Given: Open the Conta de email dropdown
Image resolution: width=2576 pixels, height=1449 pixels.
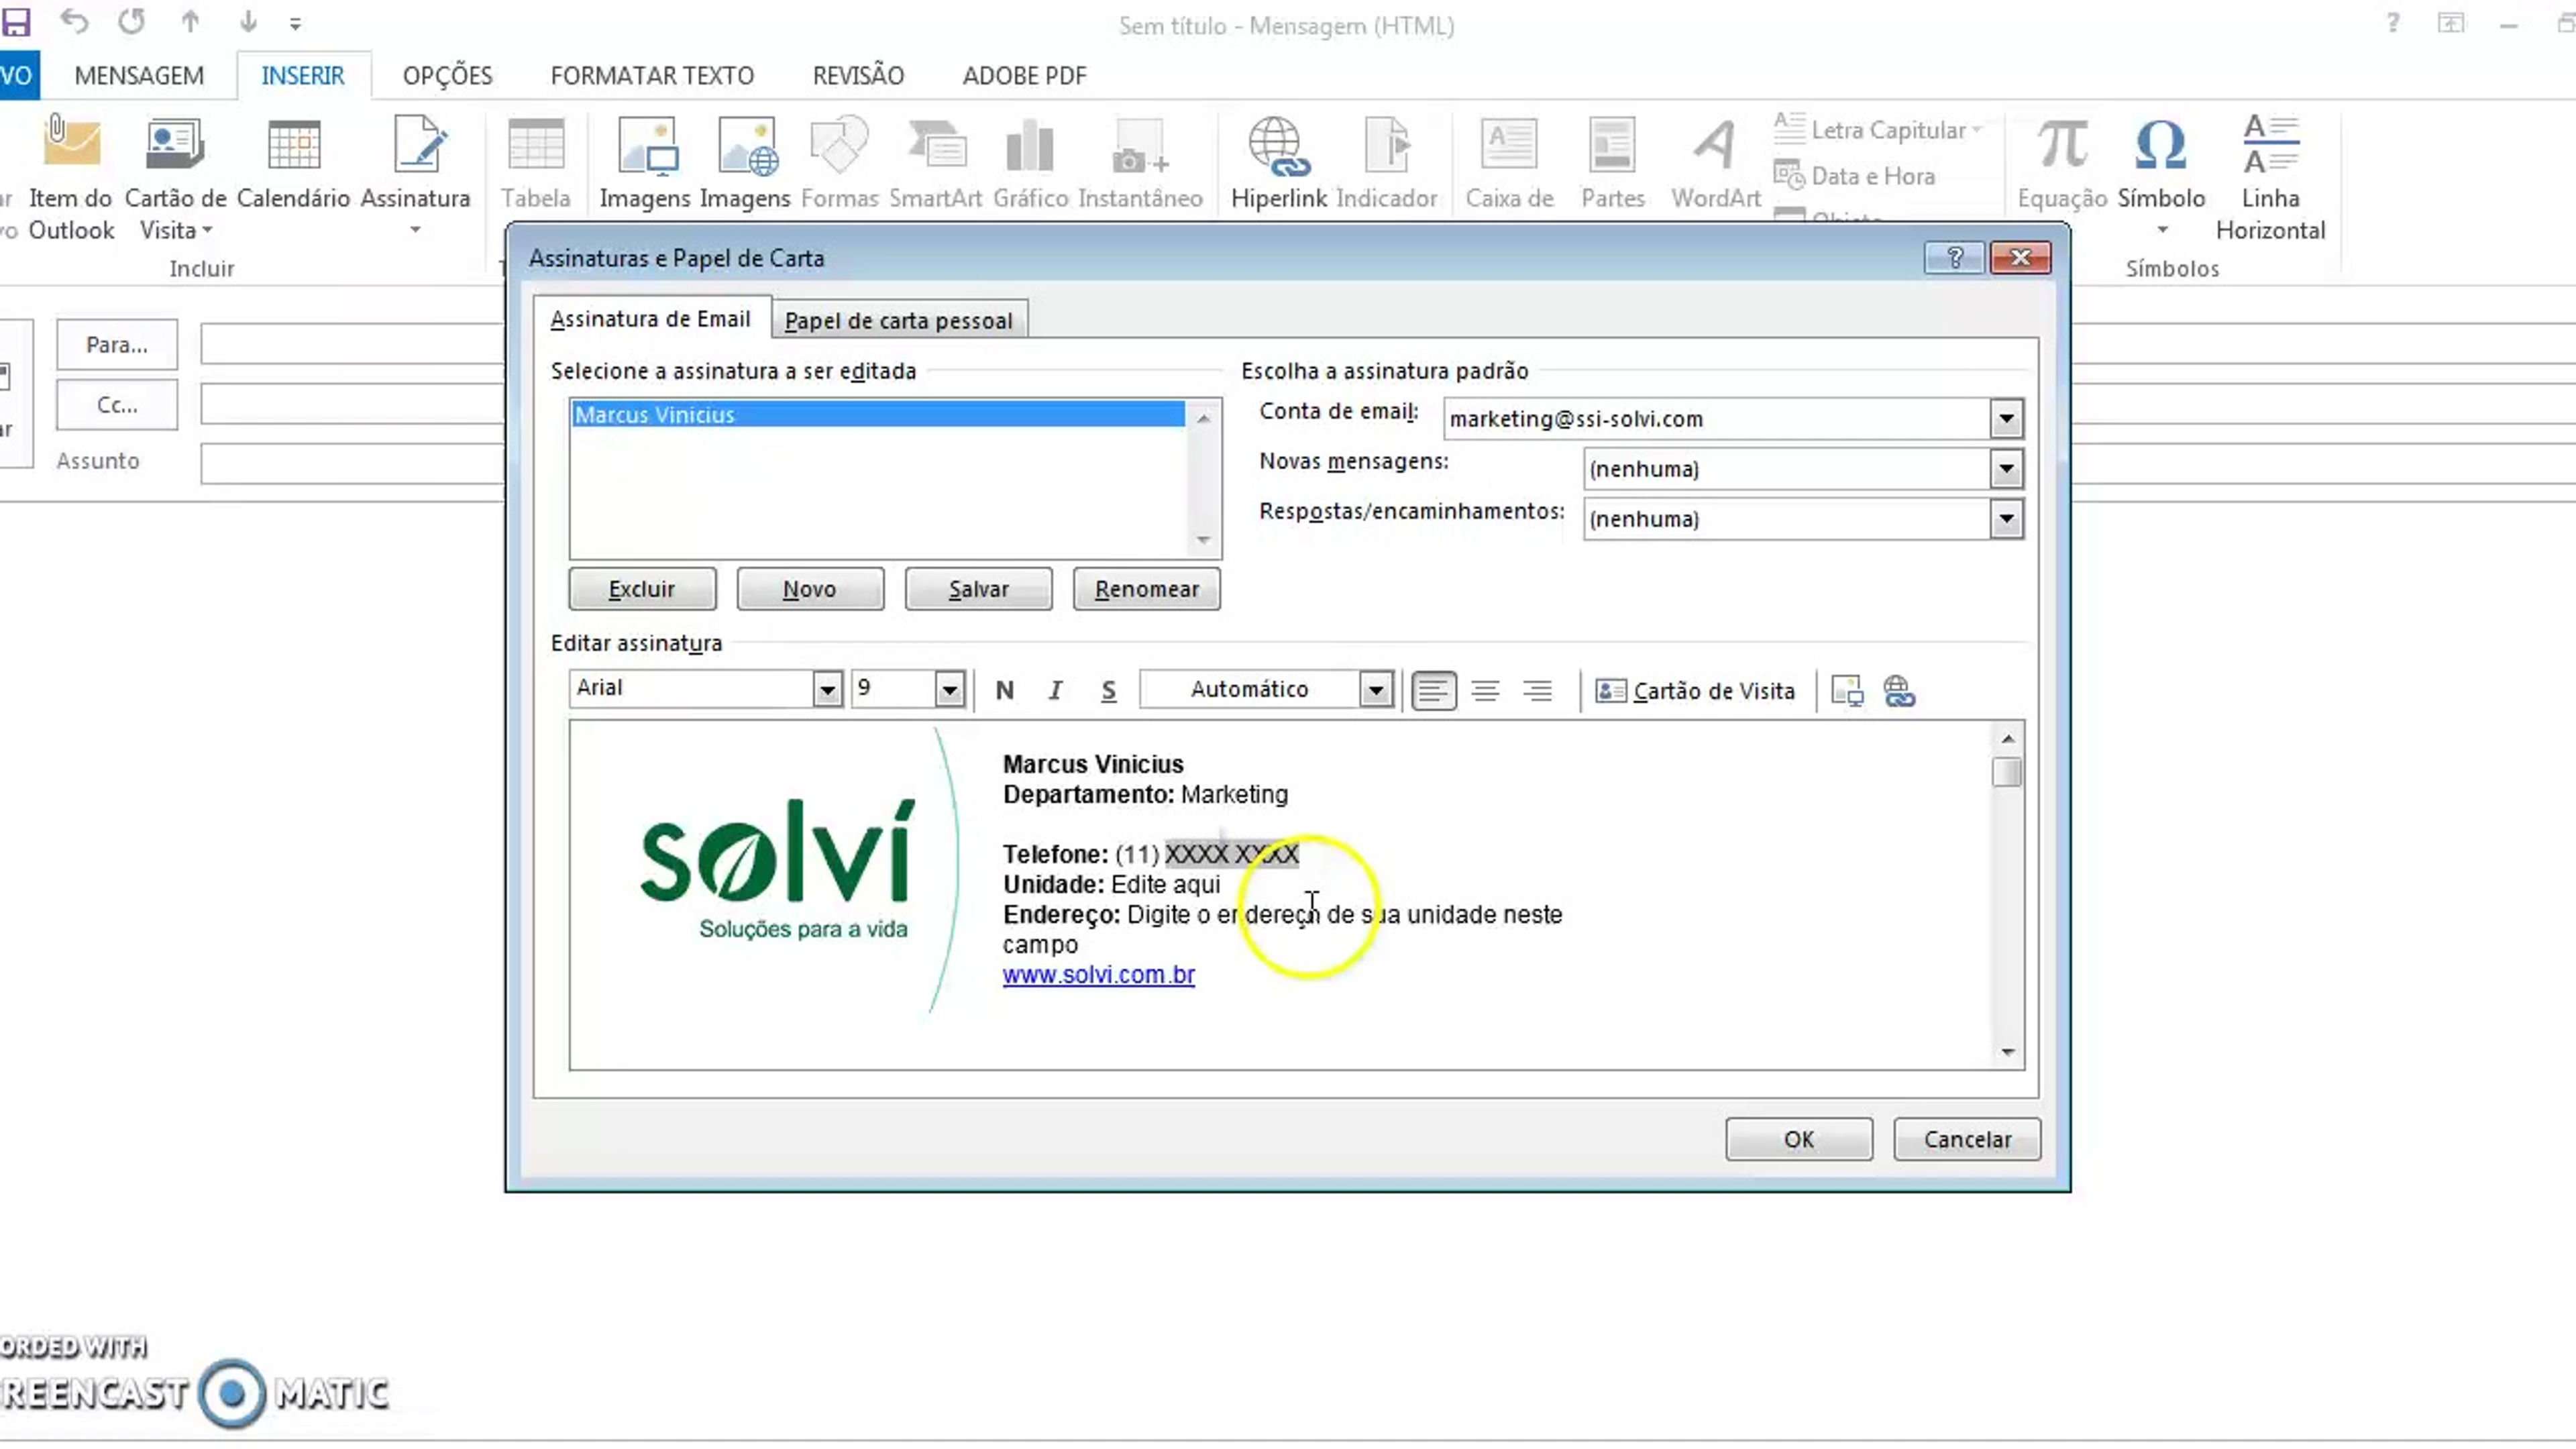Looking at the screenshot, I should [2006, 419].
